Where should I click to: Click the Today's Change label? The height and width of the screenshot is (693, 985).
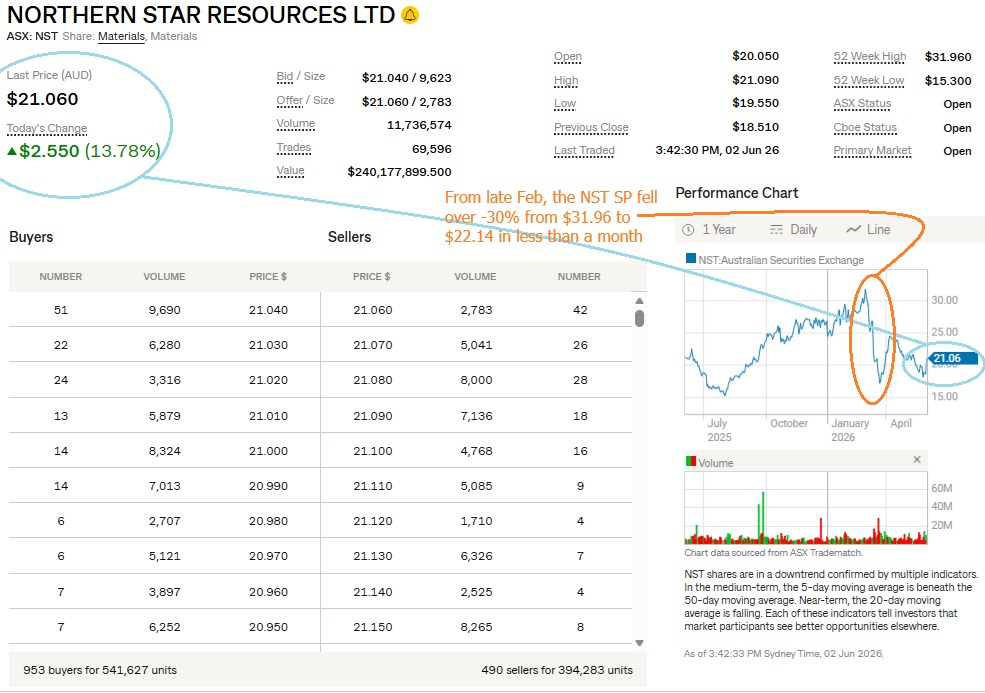coord(47,129)
